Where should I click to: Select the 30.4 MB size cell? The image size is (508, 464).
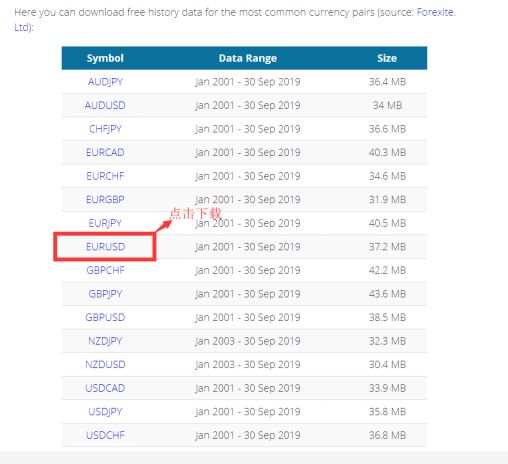(x=387, y=364)
